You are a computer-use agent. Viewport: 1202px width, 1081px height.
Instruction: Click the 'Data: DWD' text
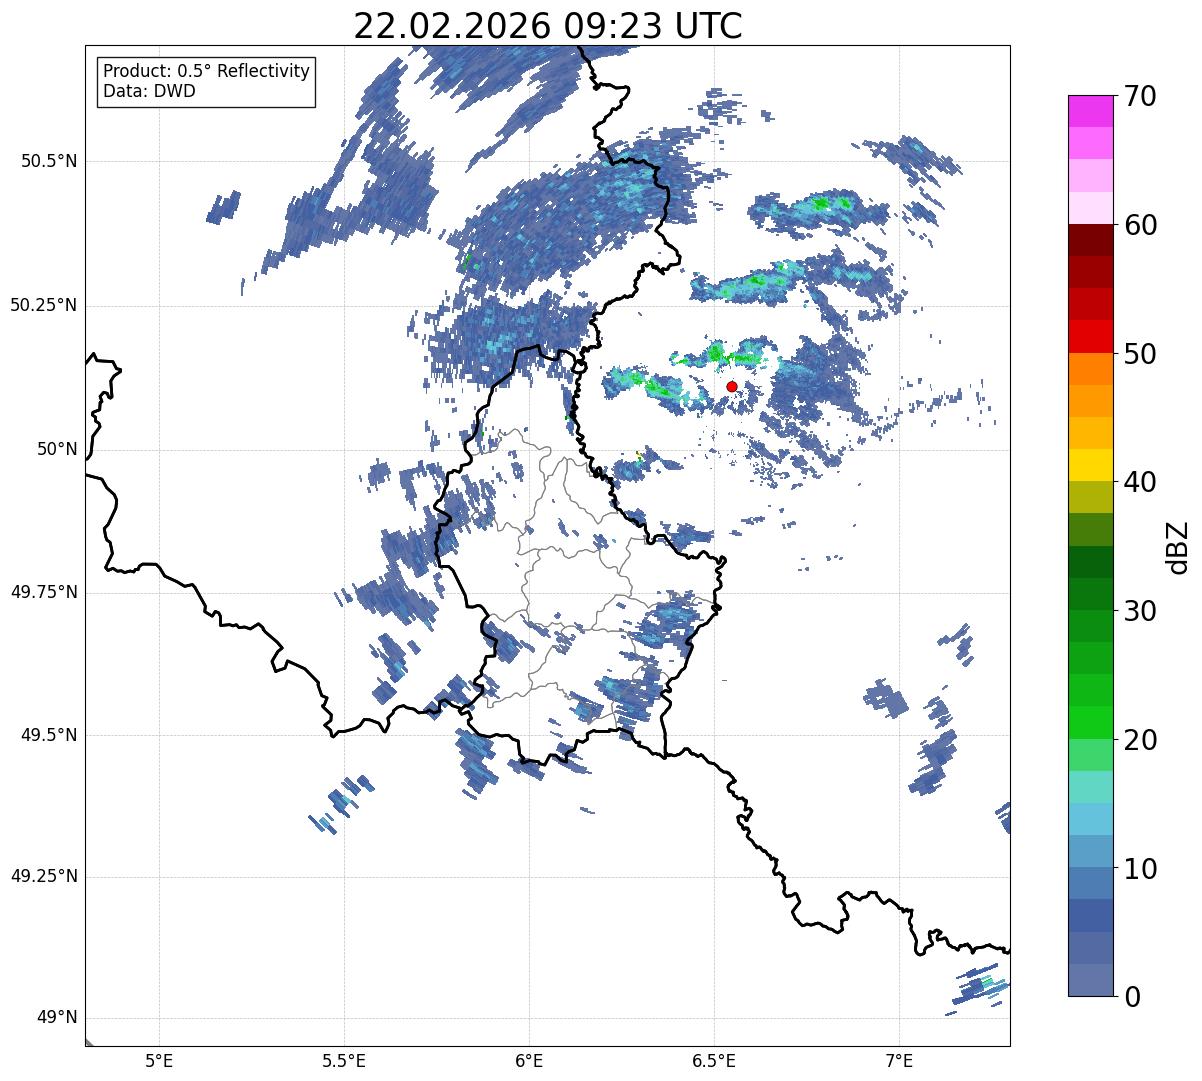150,91
